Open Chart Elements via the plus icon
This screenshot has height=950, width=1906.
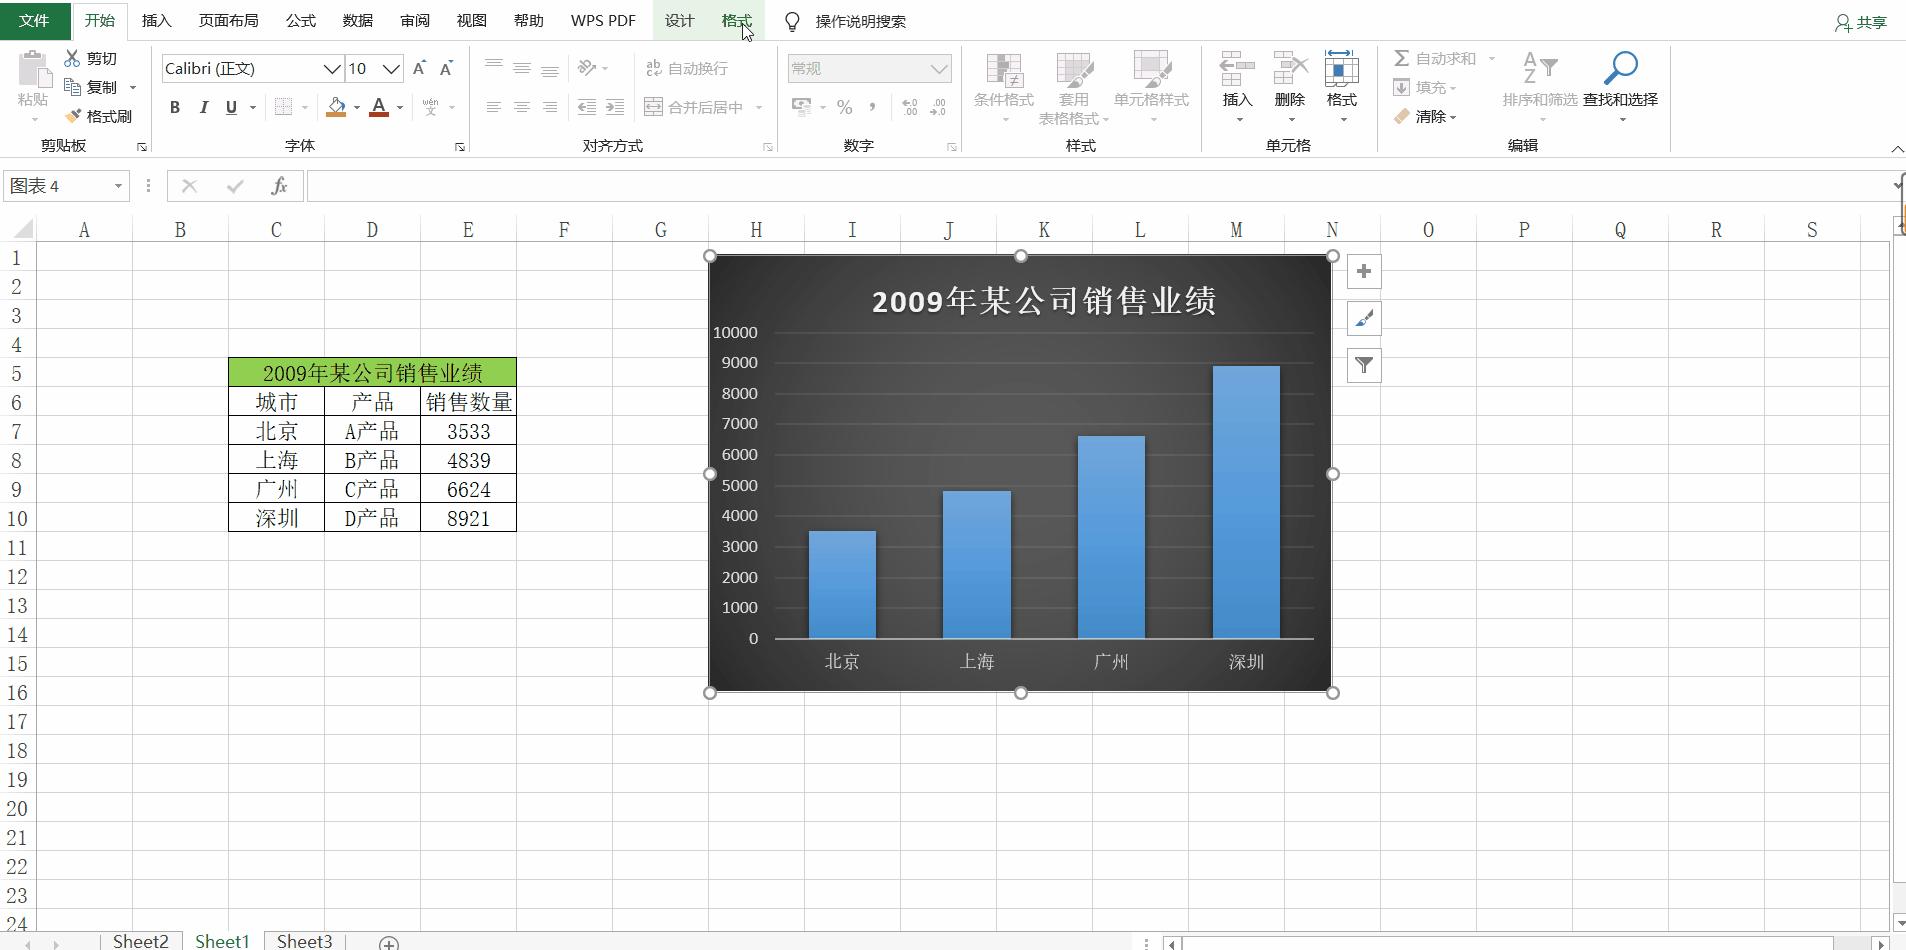(x=1363, y=271)
